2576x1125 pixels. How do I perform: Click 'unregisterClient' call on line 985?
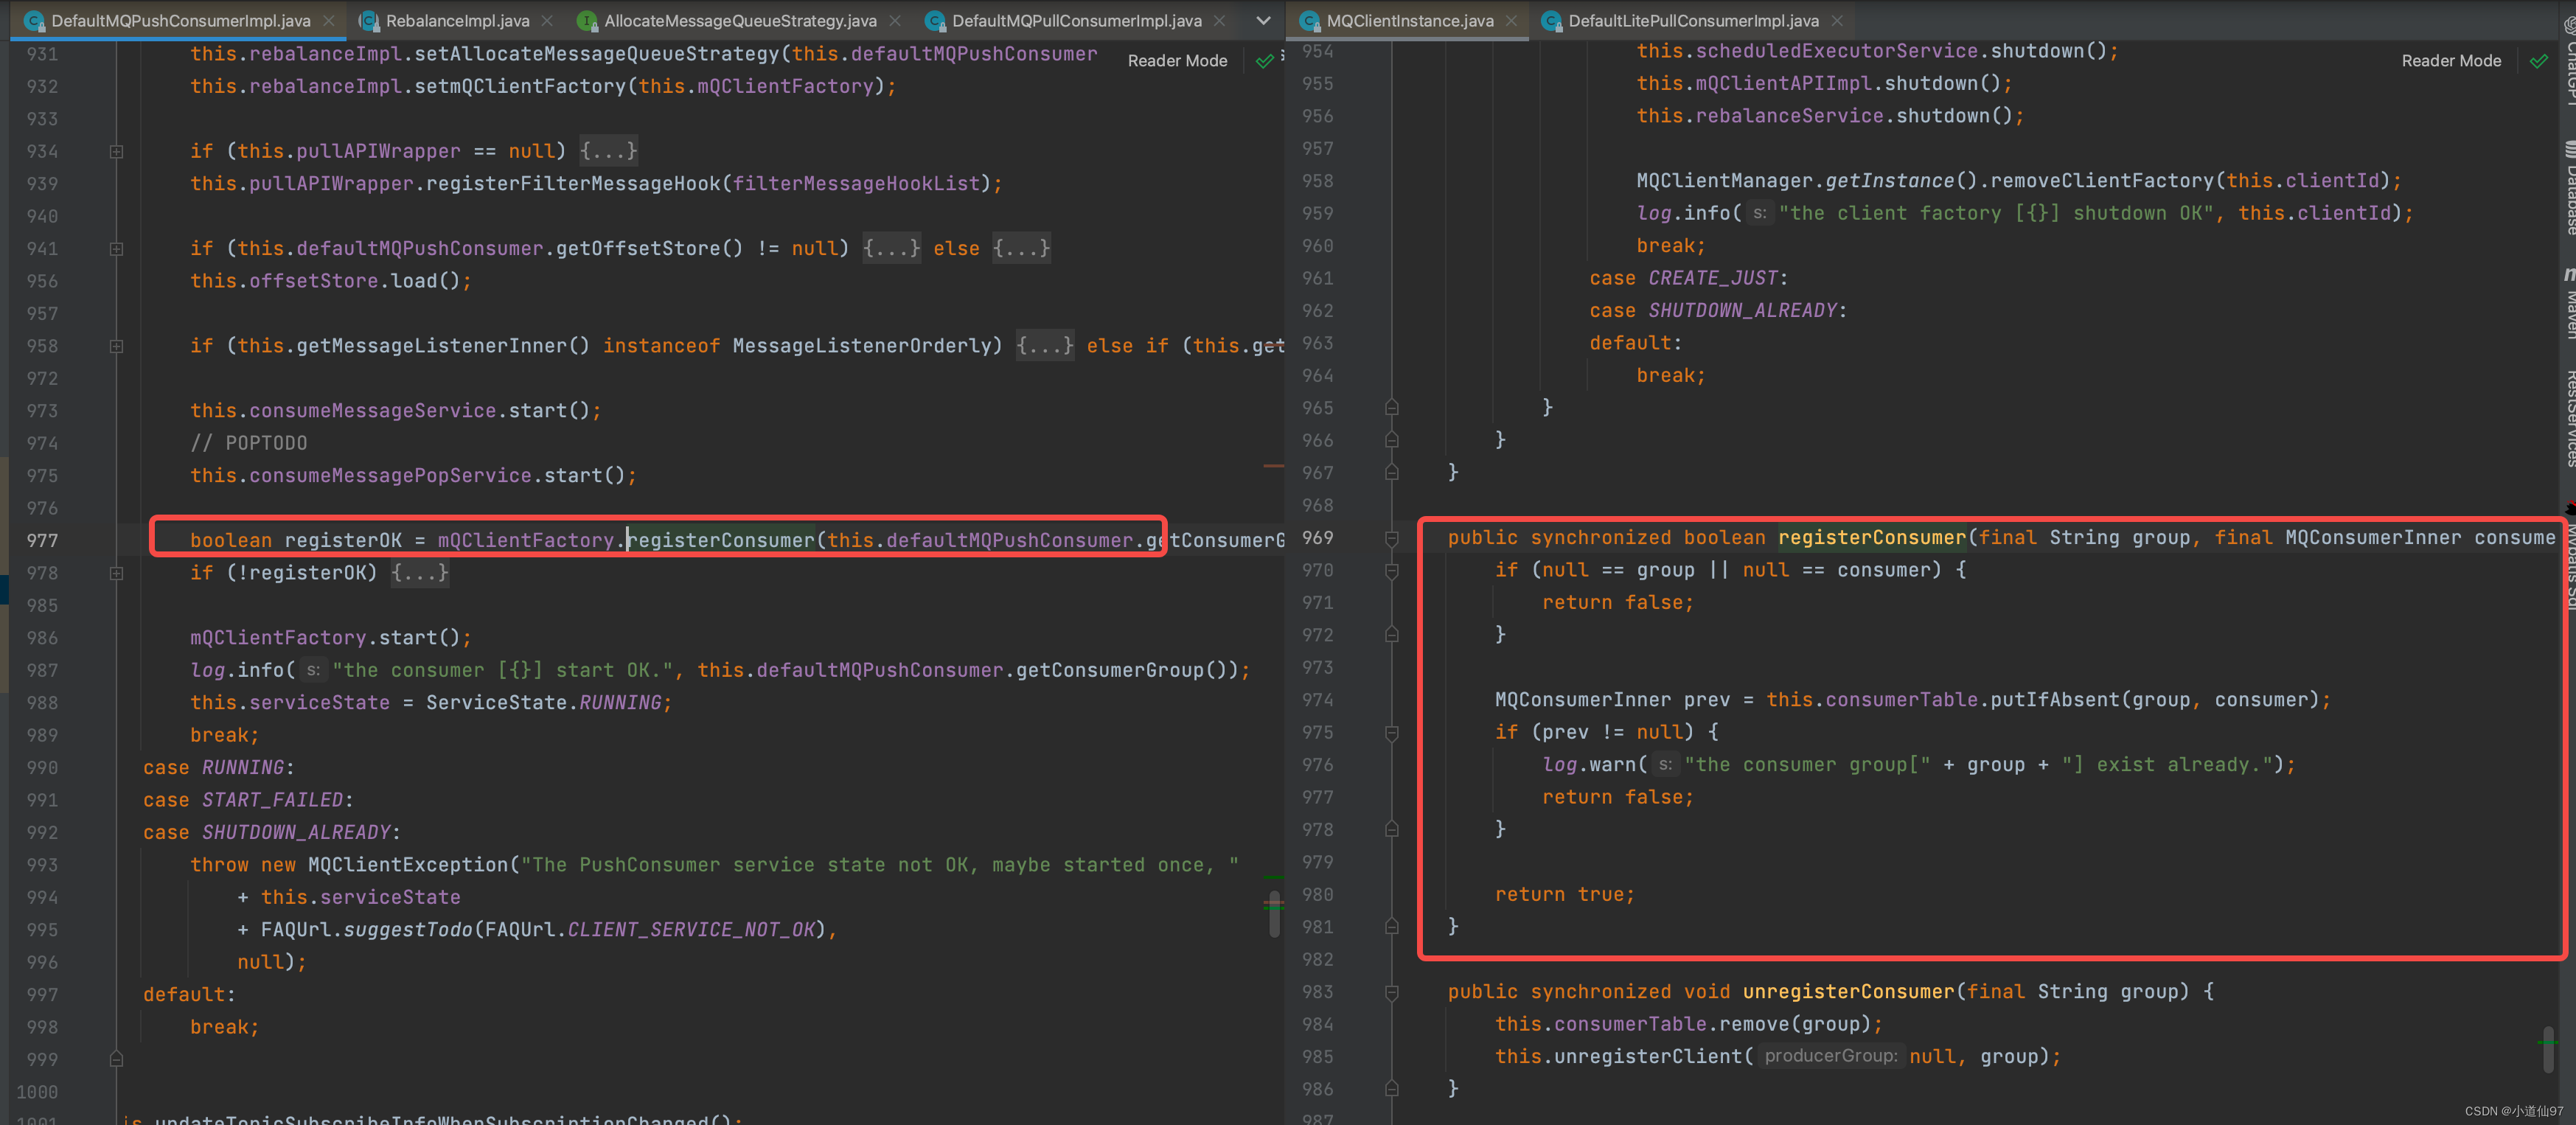pyautogui.click(x=1648, y=1057)
